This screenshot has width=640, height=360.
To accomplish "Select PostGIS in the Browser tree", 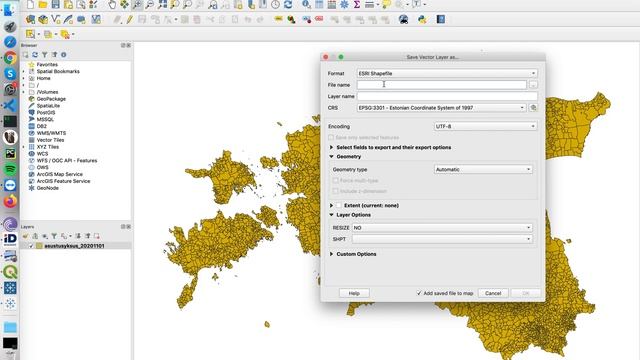I will click(x=46, y=113).
